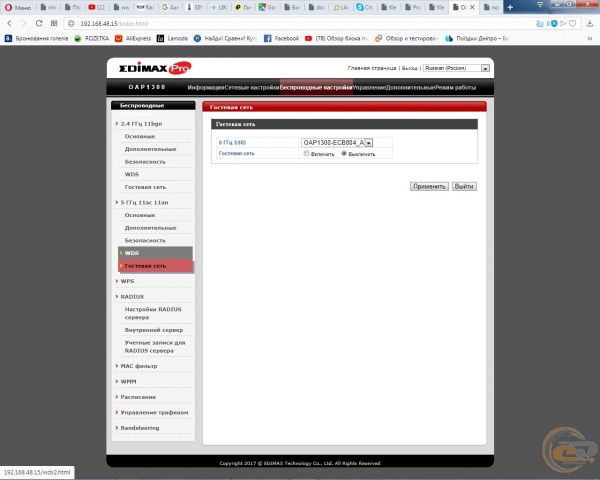Screen dimensions: 600x480
Task: Click the ROZETKA bookmark
Action: (x=92, y=38)
